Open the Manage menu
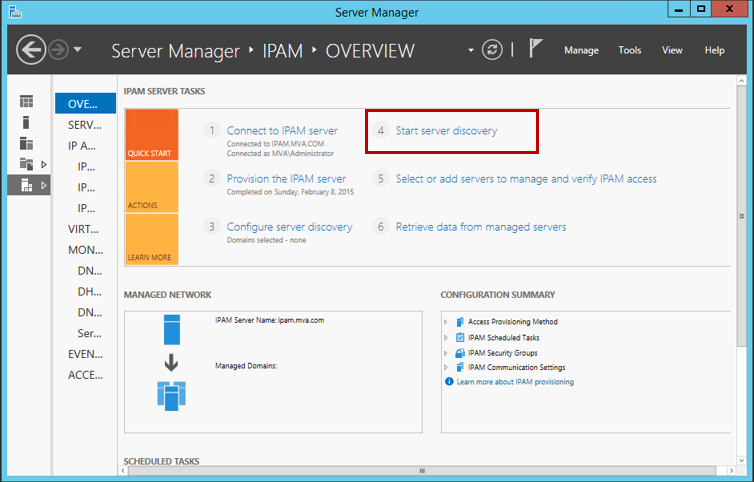 coord(581,50)
